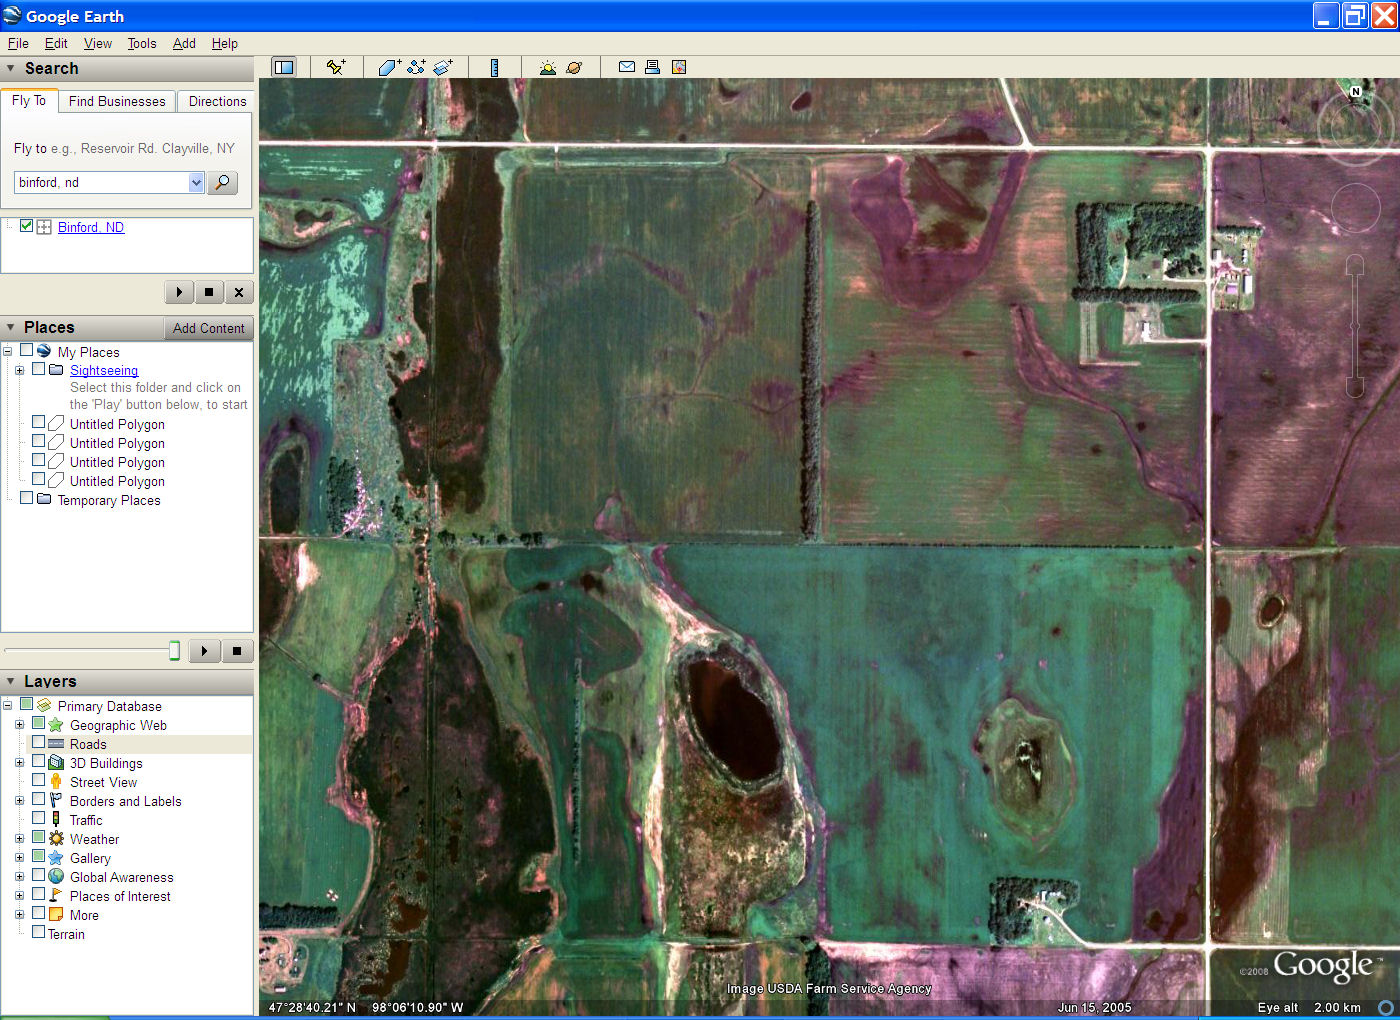The image size is (1400, 1020).
Task: Click the streaming status indicator in status bar
Action: (1386, 1007)
